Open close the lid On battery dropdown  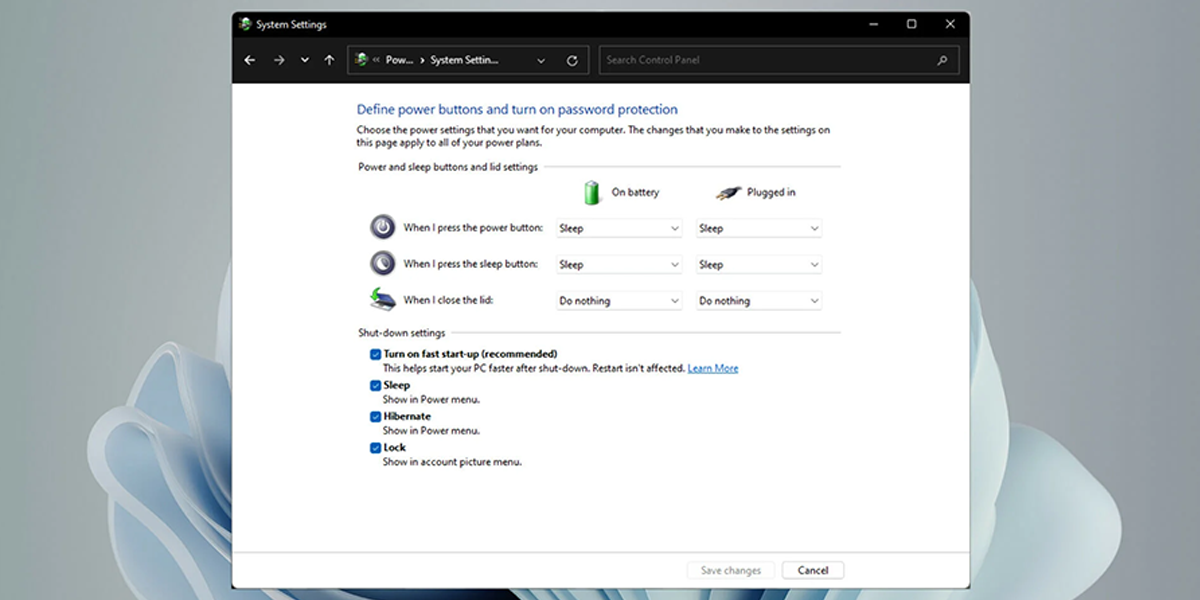coord(619,301)
